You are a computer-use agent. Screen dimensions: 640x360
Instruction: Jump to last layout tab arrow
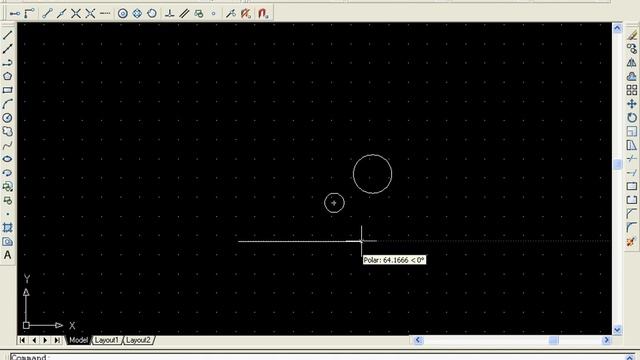click(x=57, y=340)
